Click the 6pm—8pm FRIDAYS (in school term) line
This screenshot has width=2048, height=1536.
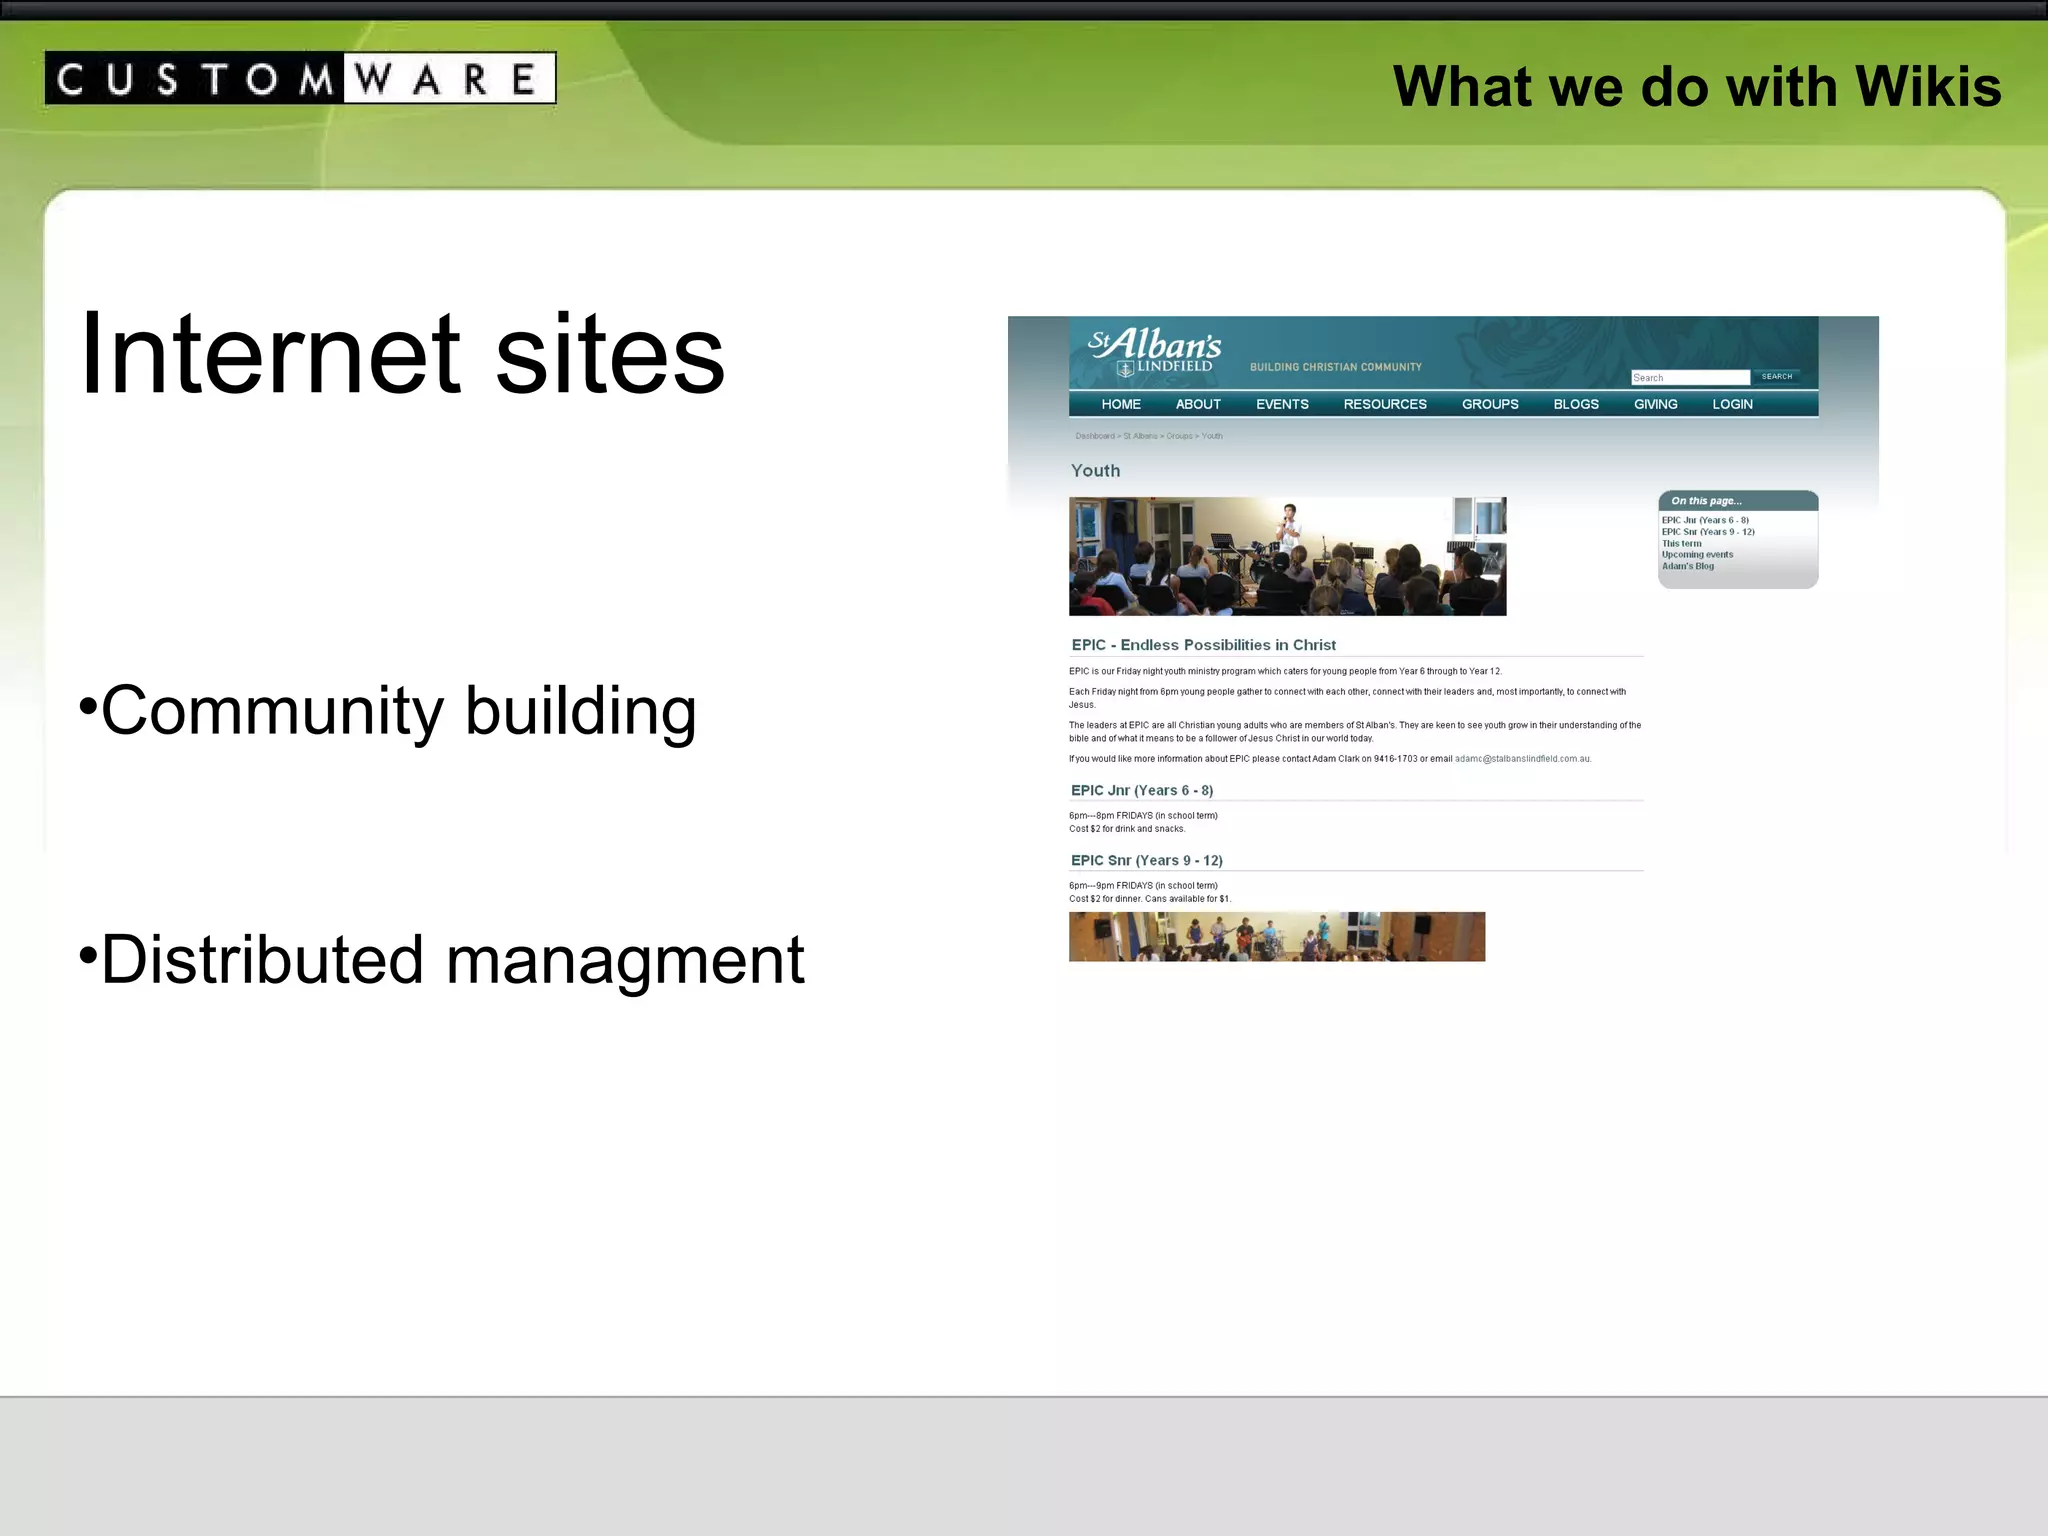point(1143,816)
